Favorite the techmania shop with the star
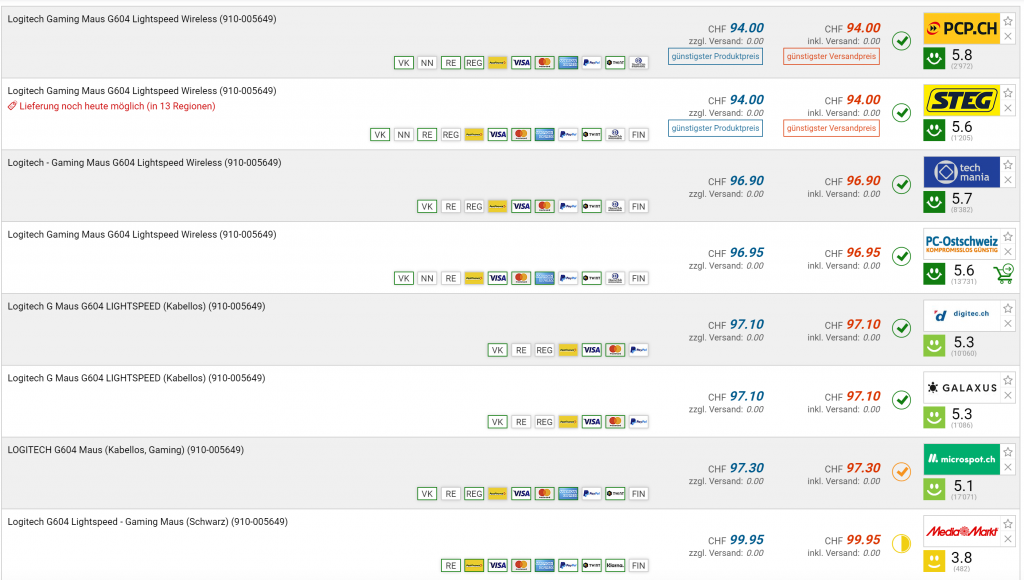Screen dimensions: 1024x580 pos(1008,165)
